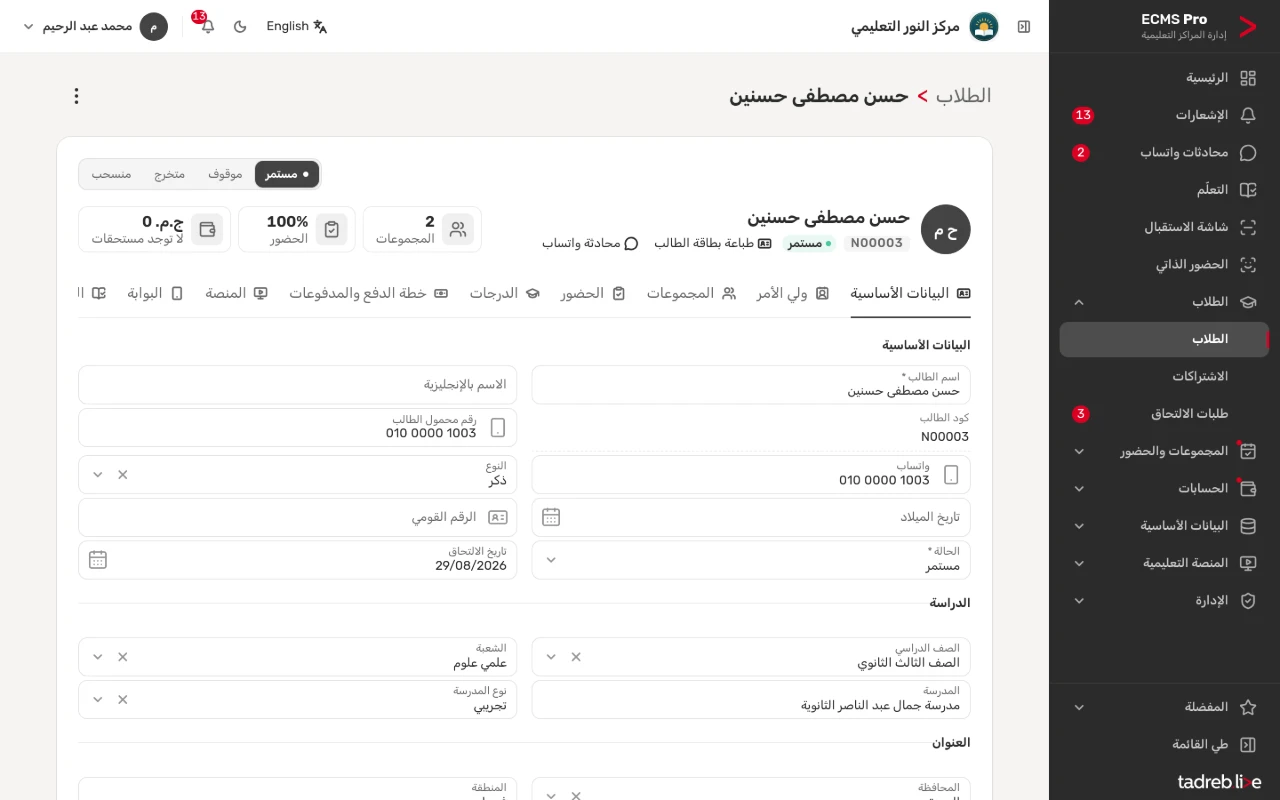The image size is (1280, 800).
Task: Open الحضور الذاتي sidebar item
Action: pos(1164,265)
